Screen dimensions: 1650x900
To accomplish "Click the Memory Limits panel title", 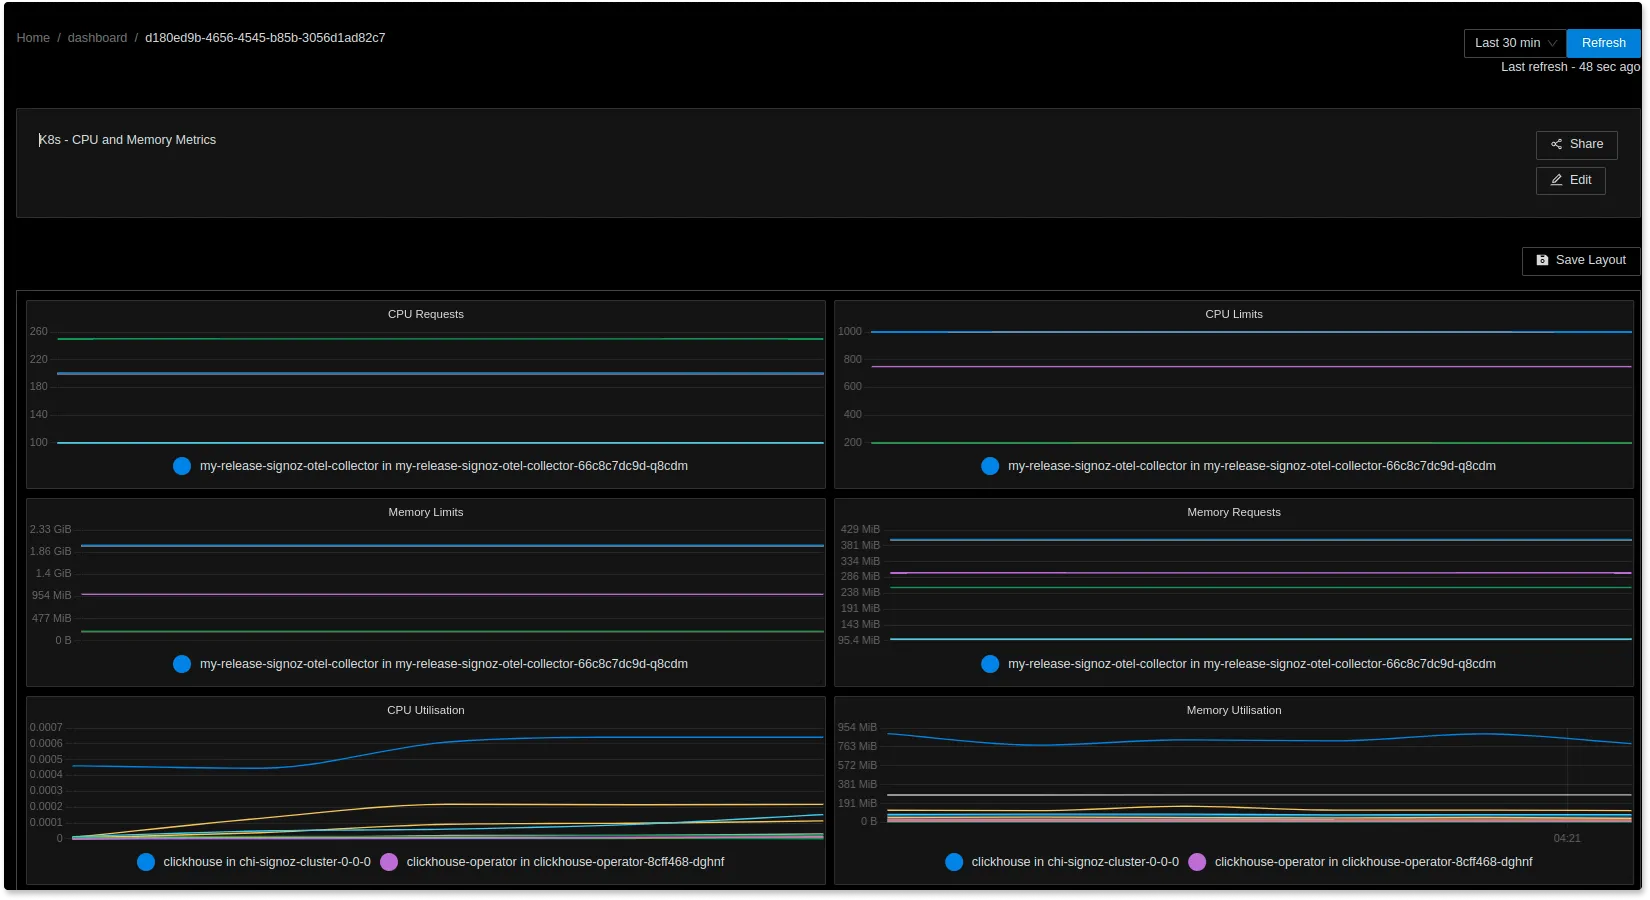I will click(x=425, y=512).
